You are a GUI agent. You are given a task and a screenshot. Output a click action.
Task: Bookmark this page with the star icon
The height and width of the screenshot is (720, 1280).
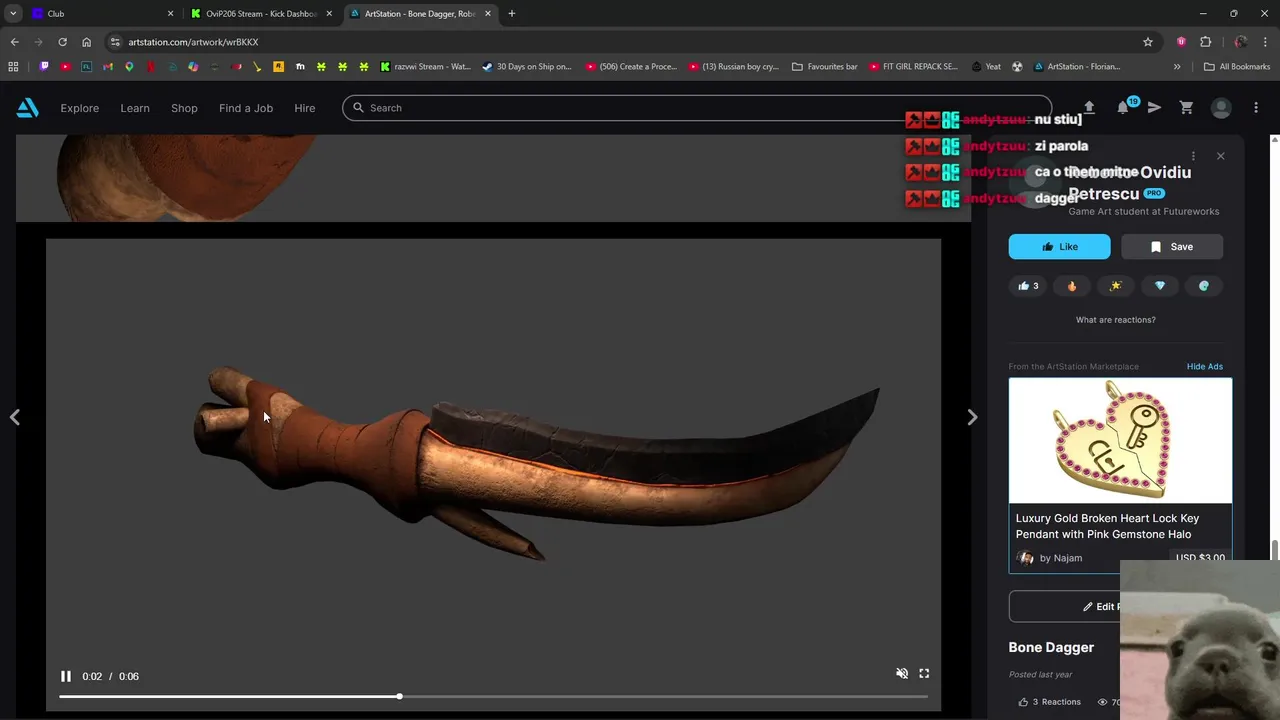(1148, 42)
